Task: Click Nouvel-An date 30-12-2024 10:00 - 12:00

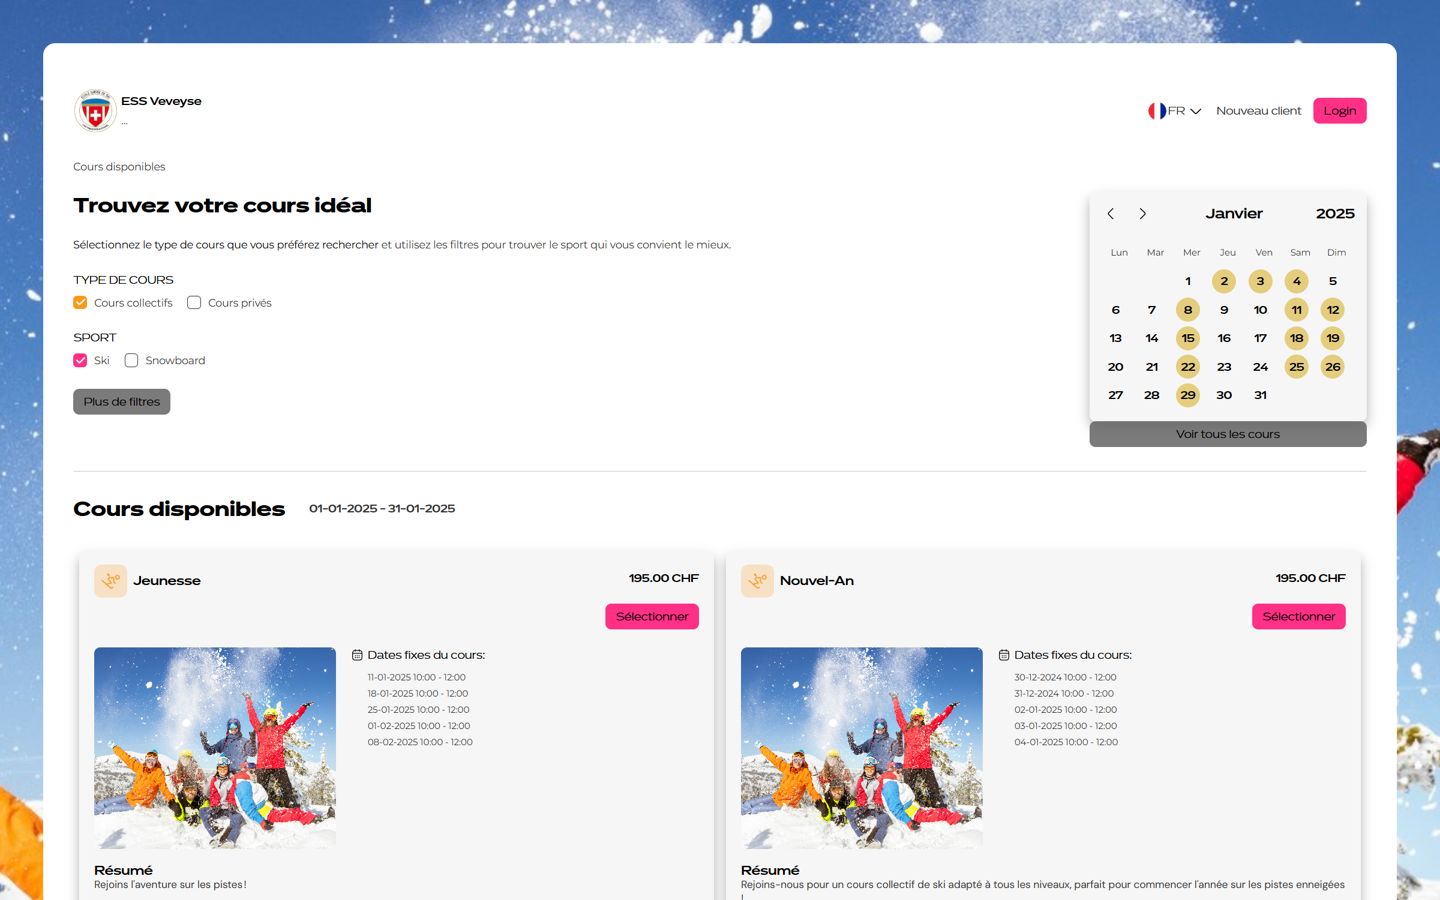Action: [x=1065, y=678]
